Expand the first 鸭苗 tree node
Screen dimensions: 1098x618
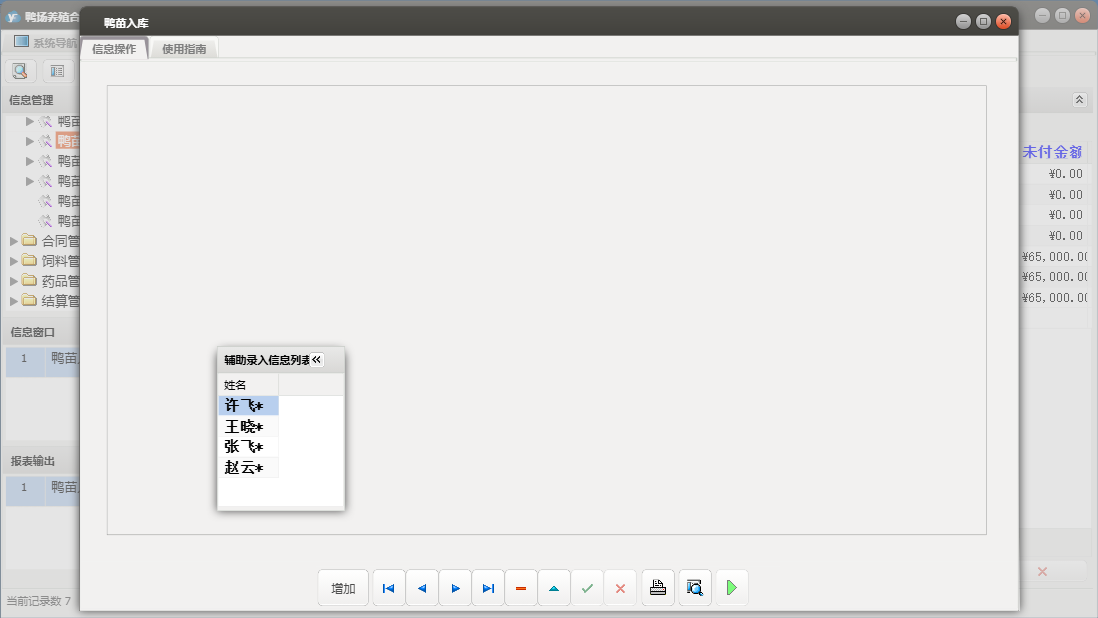coord(29,121)
